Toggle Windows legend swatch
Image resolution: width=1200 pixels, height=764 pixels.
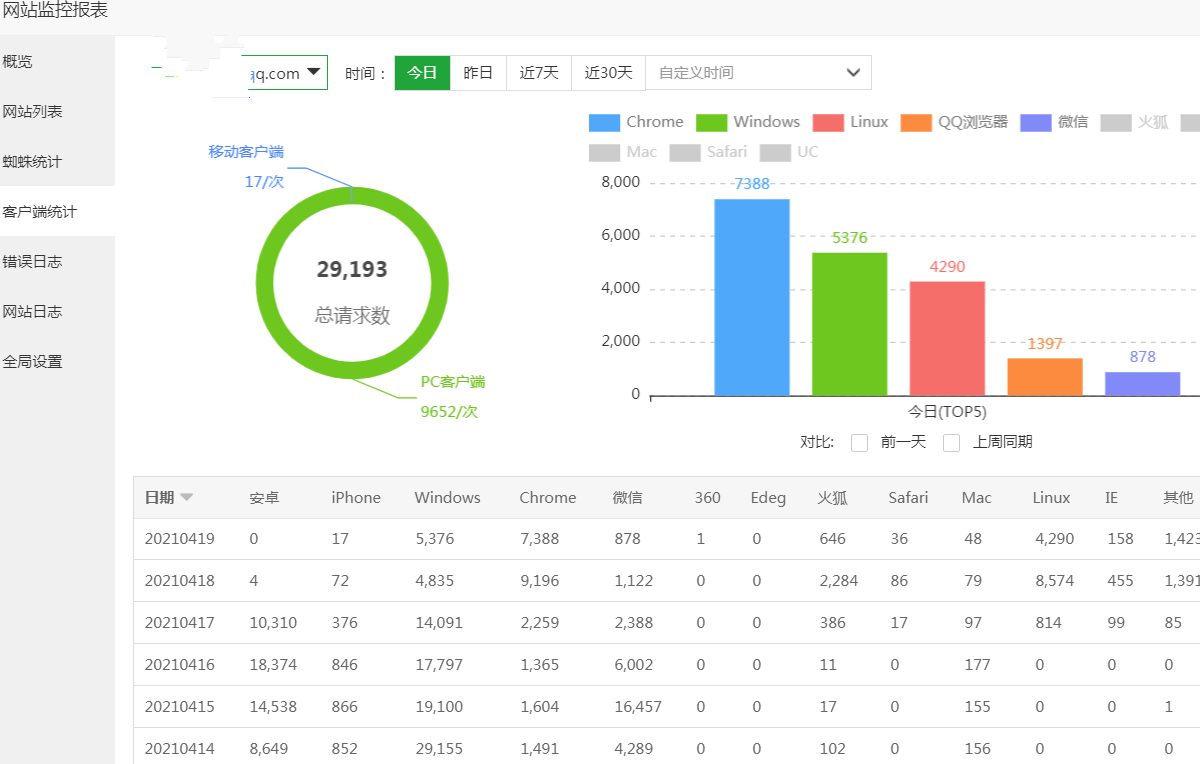pyautogui.click(x=711, y=123)
